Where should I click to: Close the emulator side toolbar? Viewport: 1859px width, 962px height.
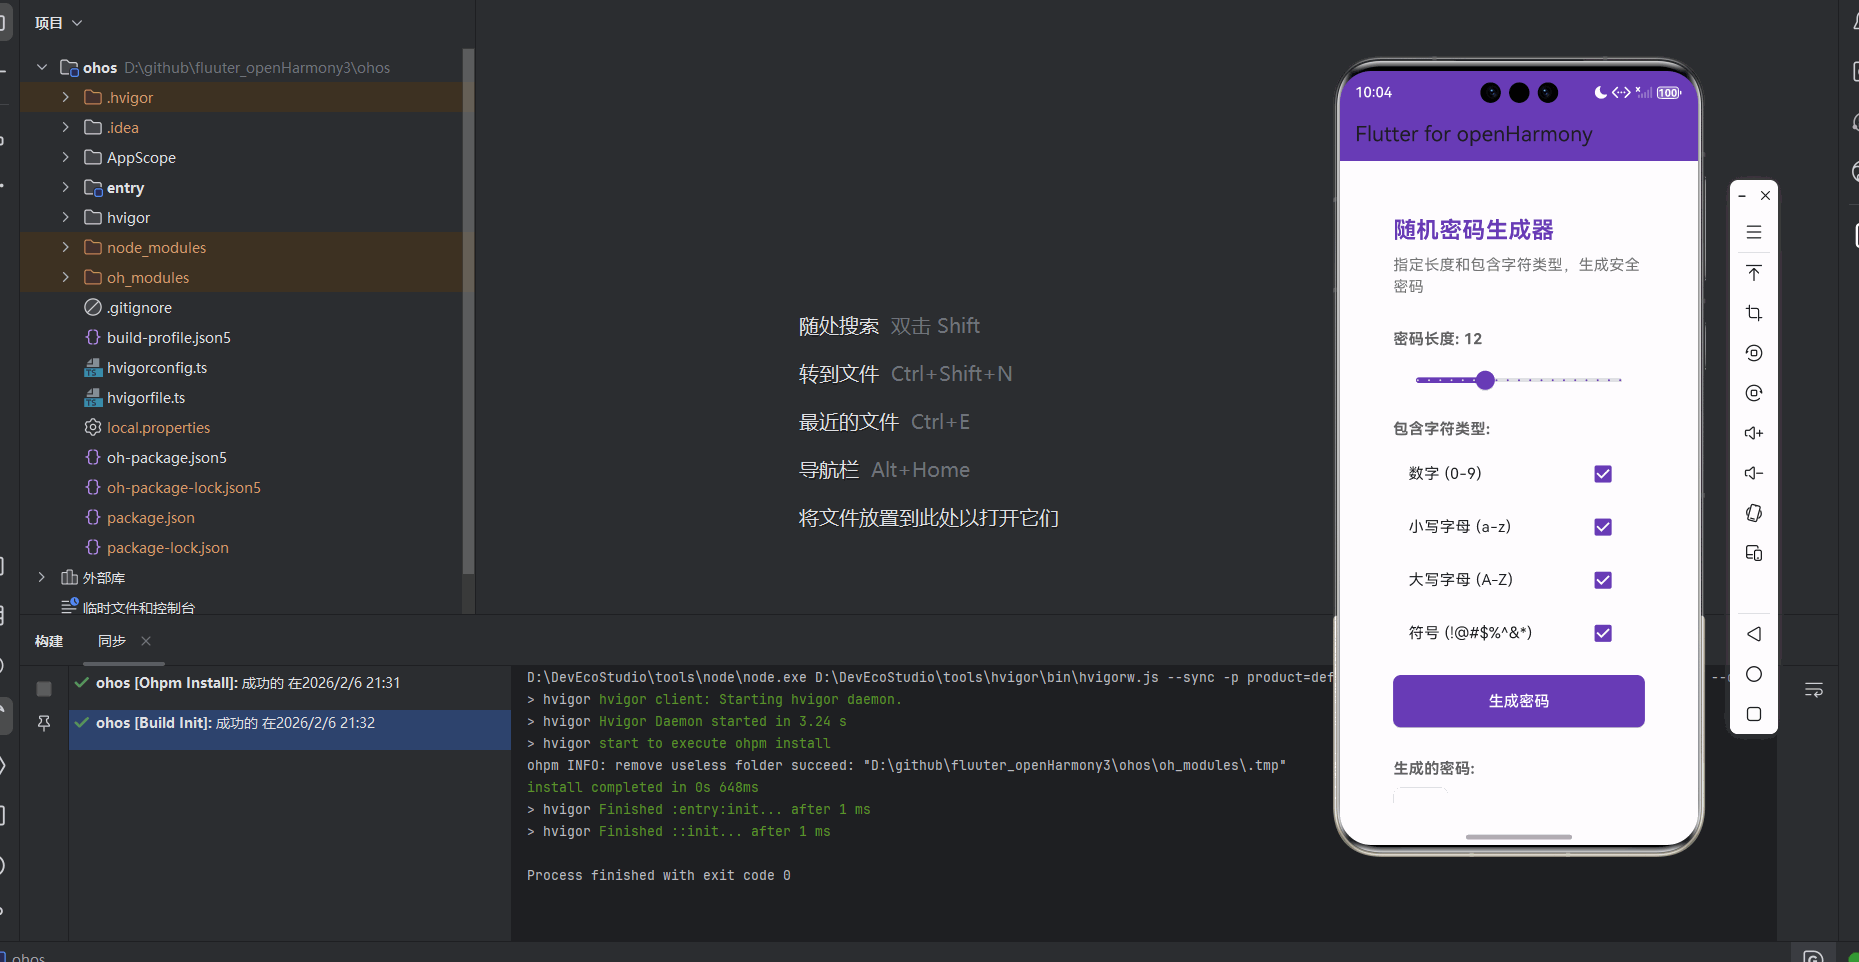[x=1765, y=196]
